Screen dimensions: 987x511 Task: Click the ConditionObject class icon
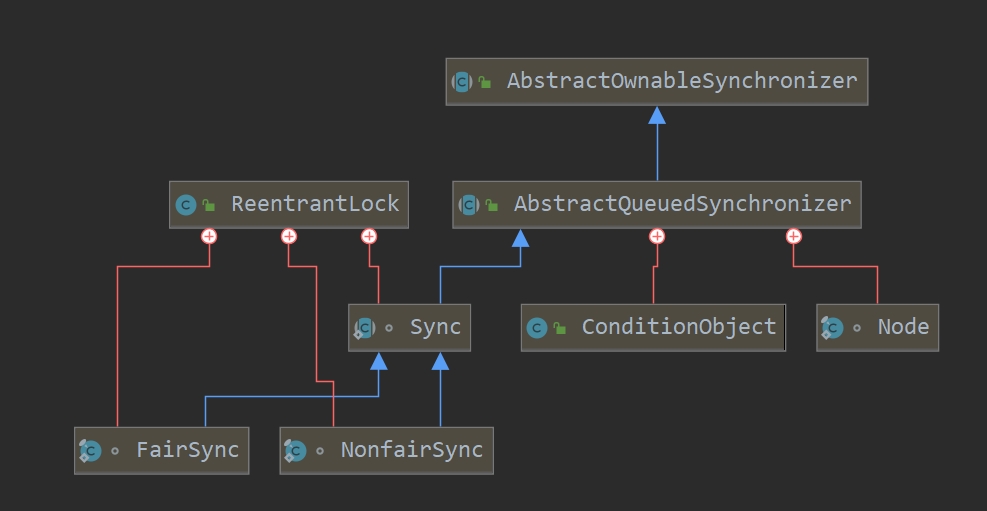[x=537, y=328]
